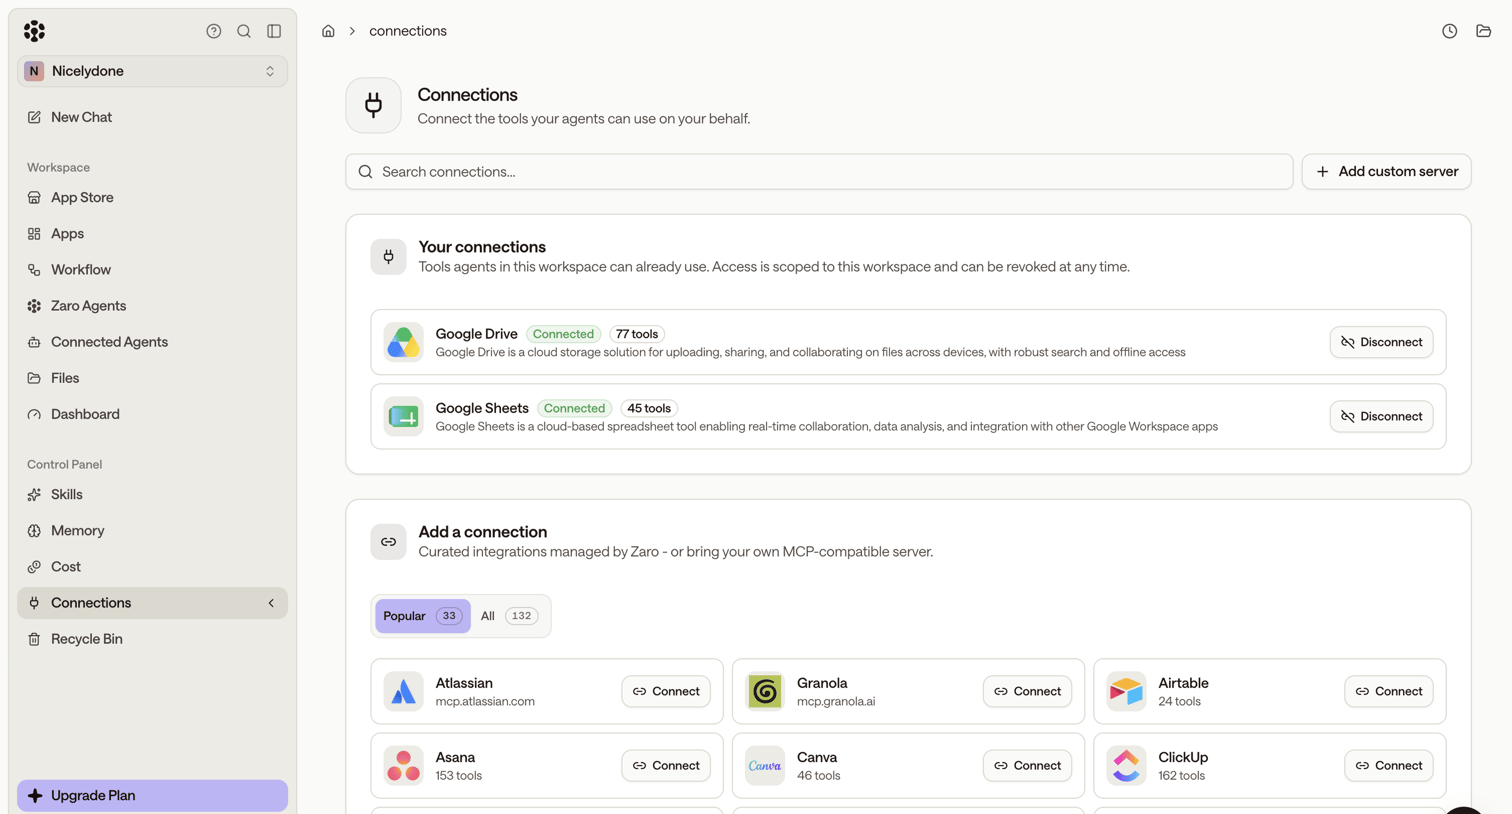Open Memory in Control Panel
The height and width of the screenshot is (814, 1512).
pos(152,530)
